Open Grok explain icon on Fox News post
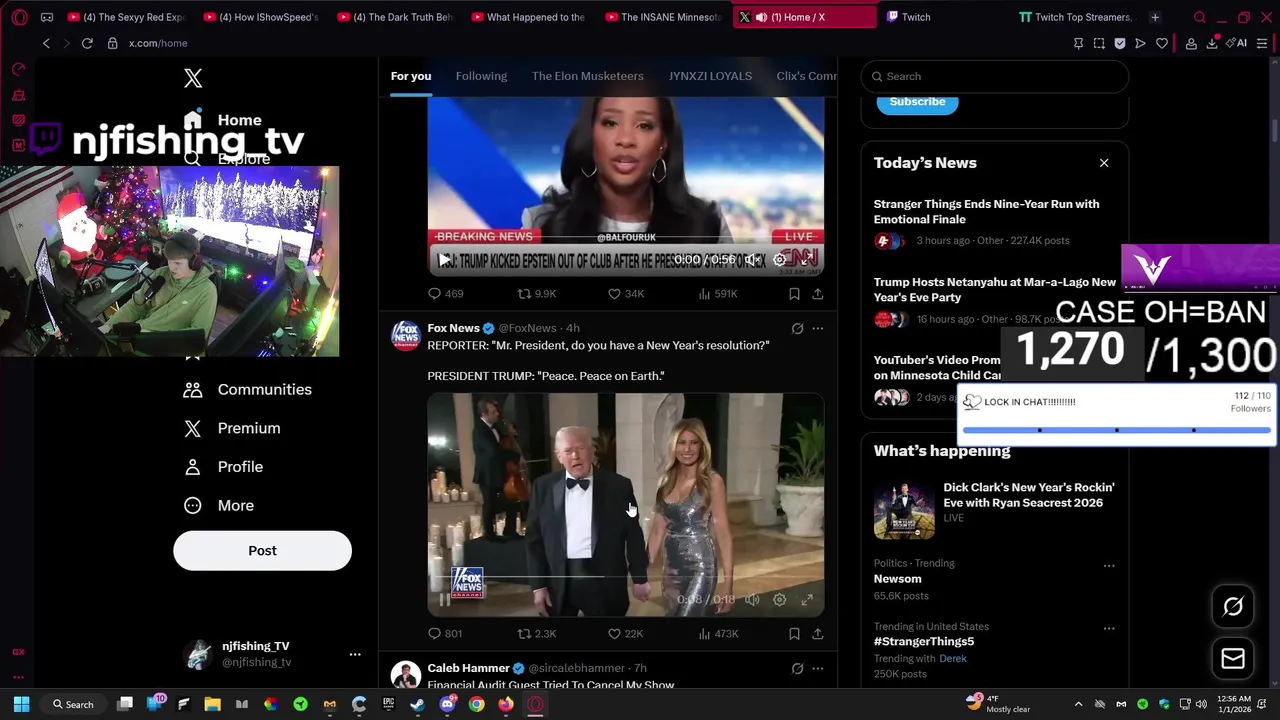The image size is (1280, 720). click(797, 328)
